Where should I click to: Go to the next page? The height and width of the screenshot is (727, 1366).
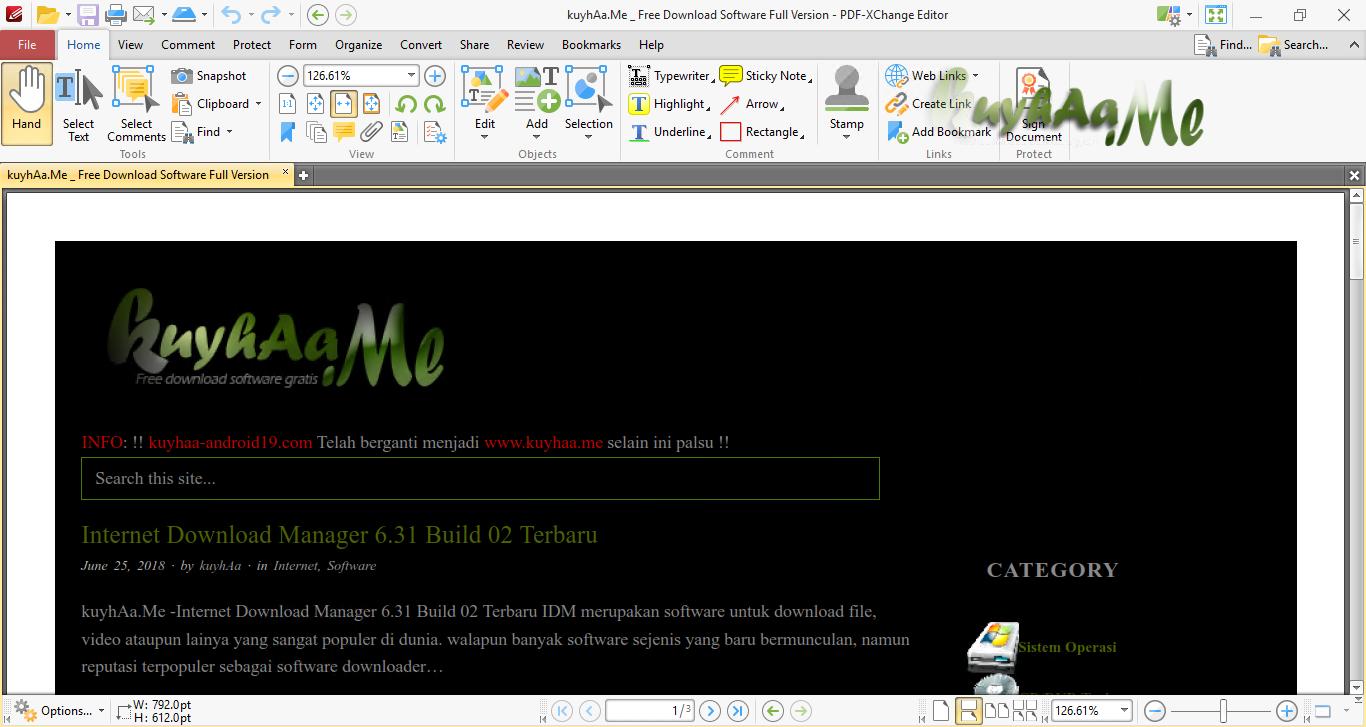tap(710, 711)
